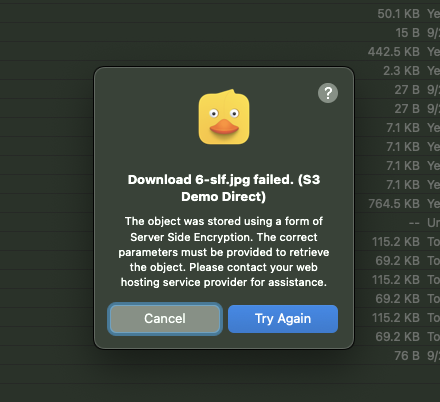Click the Cancel button in the dialog
This screenshot has height=402, width=440.
coord(165,319)
